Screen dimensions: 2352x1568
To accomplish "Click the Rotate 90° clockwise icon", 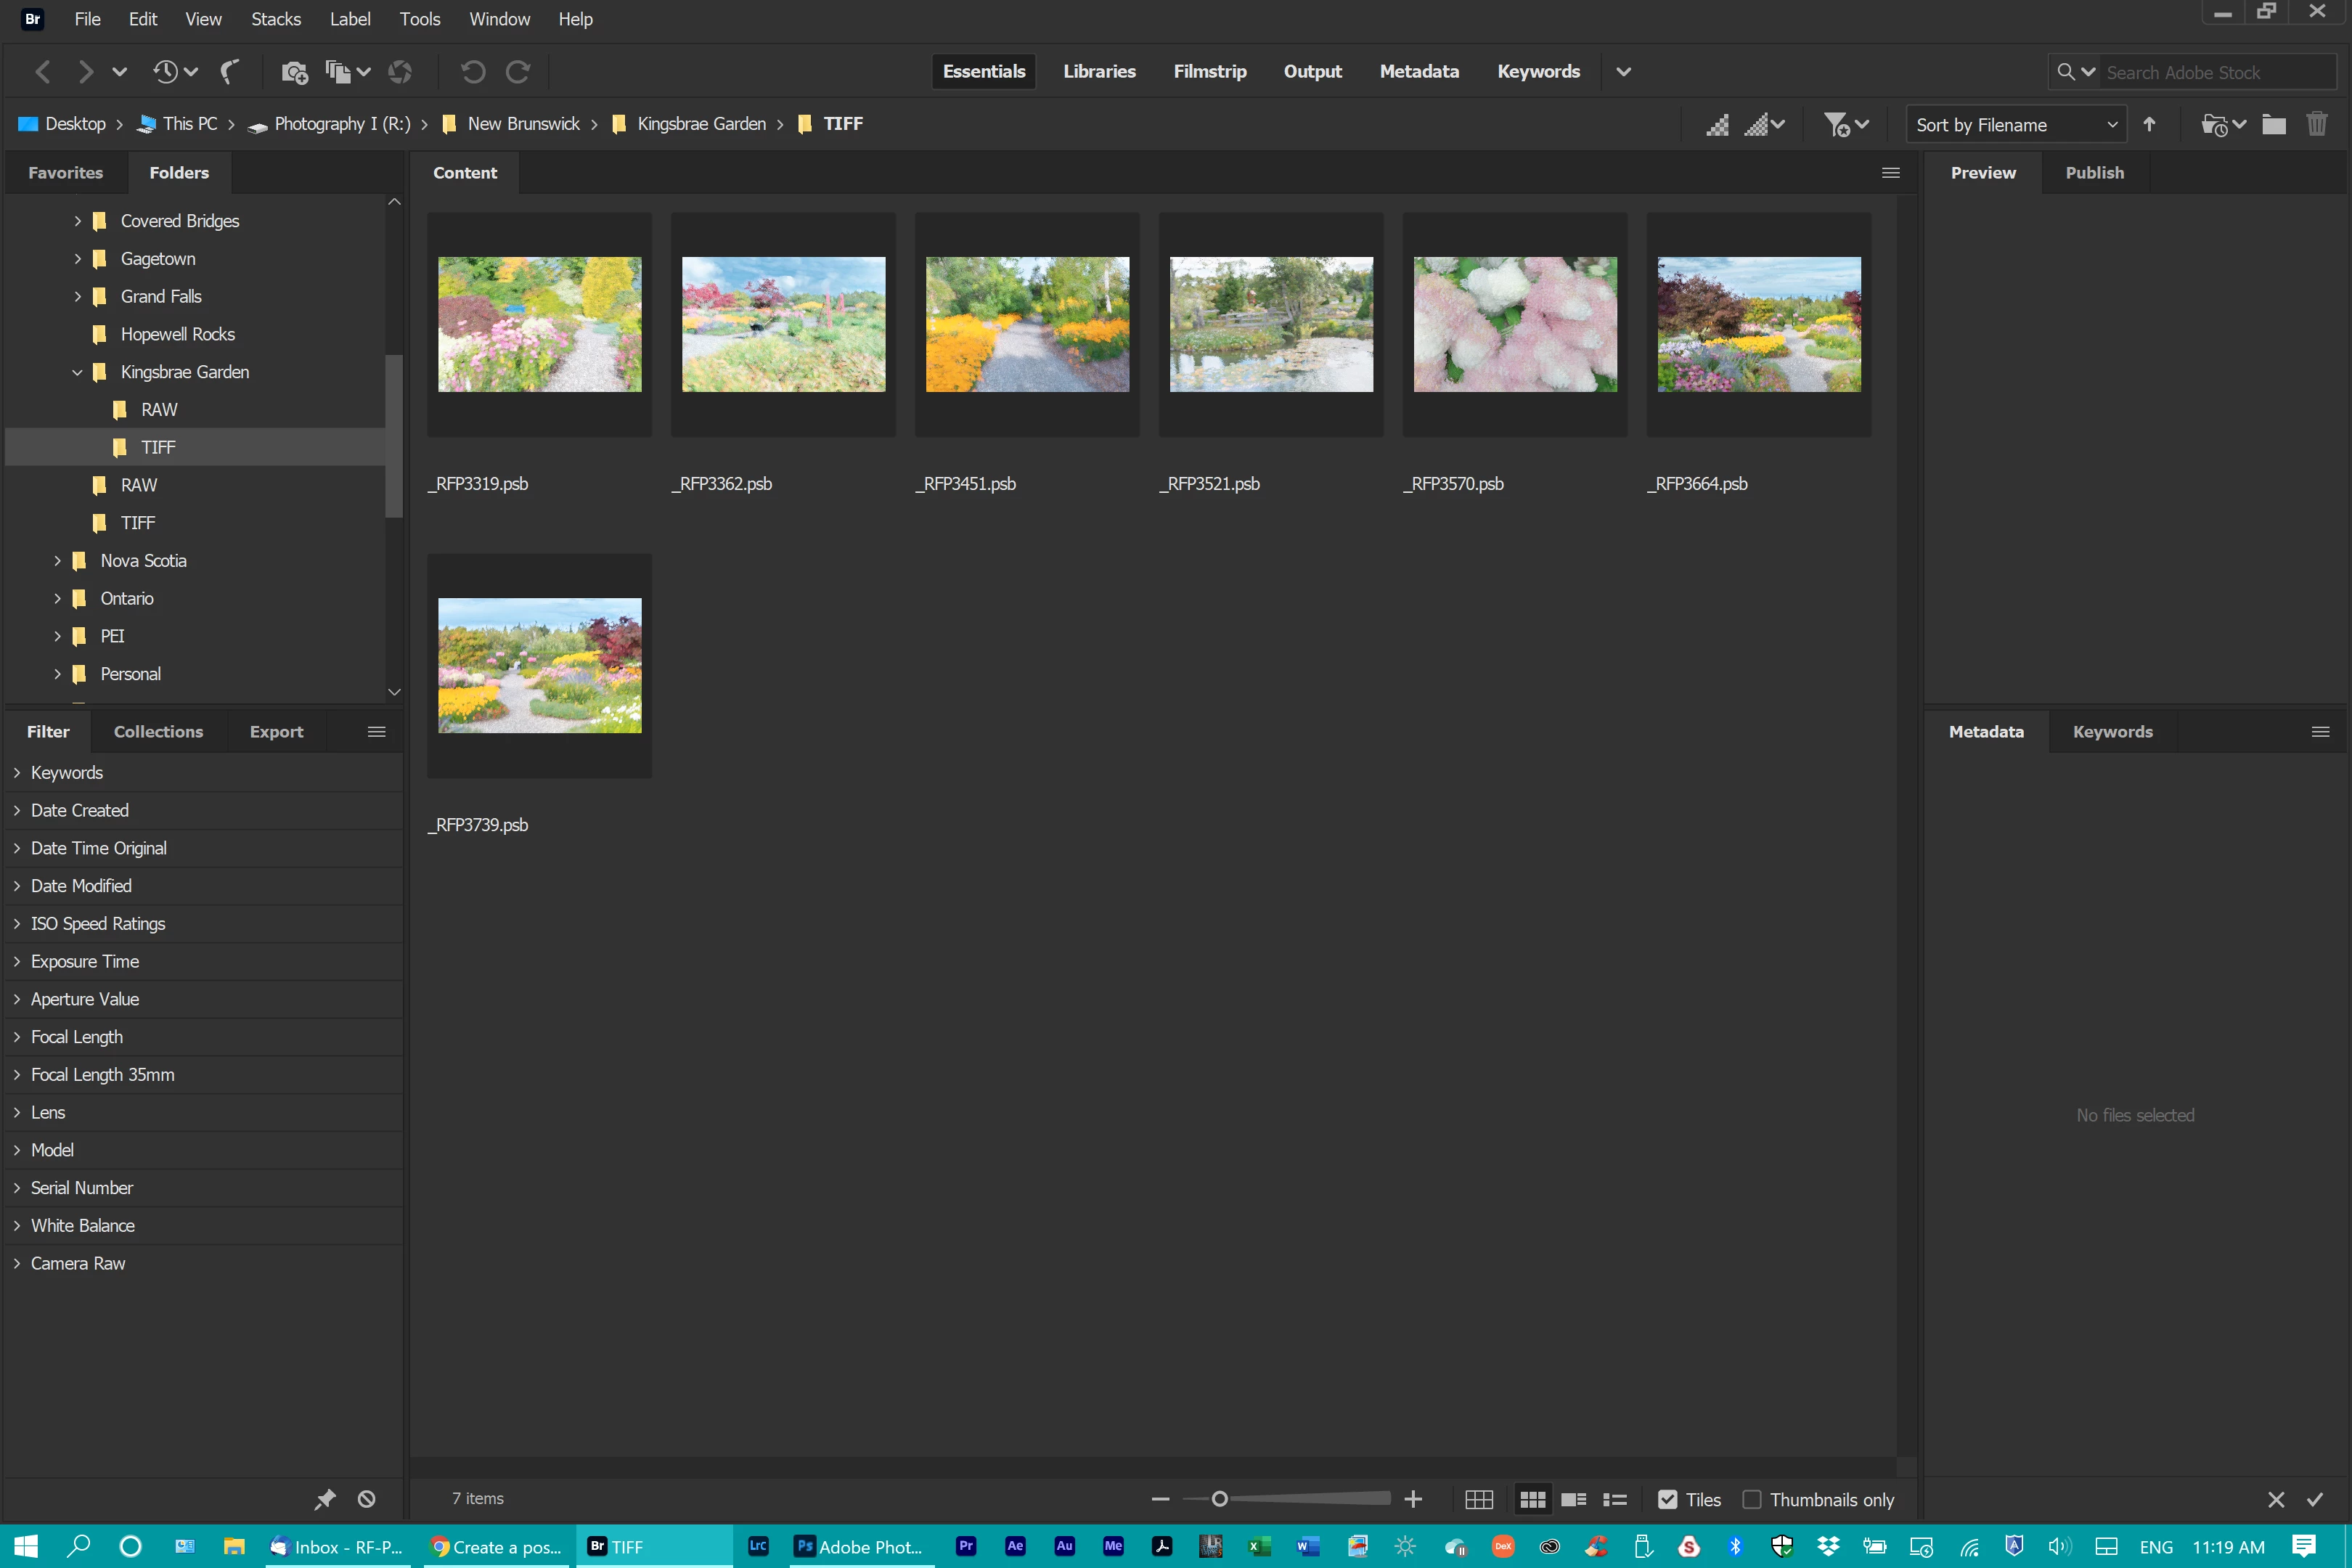I will click(x=518, y=71).
